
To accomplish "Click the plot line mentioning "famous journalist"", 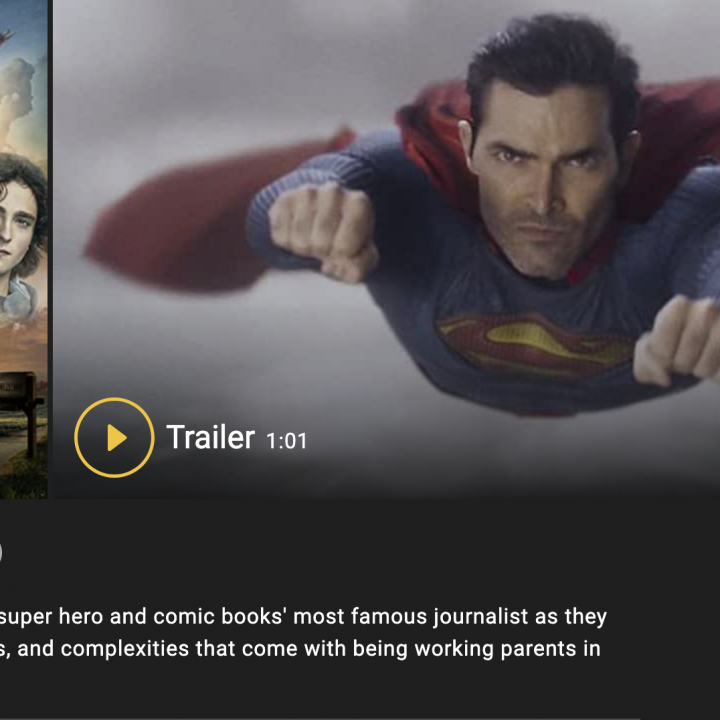I will (x=304, y=616).
